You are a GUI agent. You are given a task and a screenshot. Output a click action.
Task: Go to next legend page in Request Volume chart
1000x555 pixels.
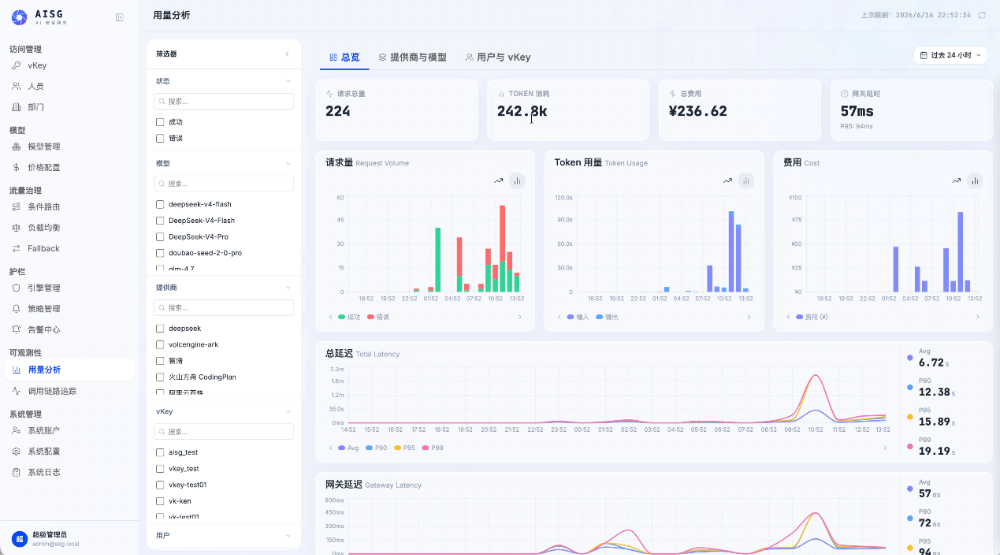520,316
